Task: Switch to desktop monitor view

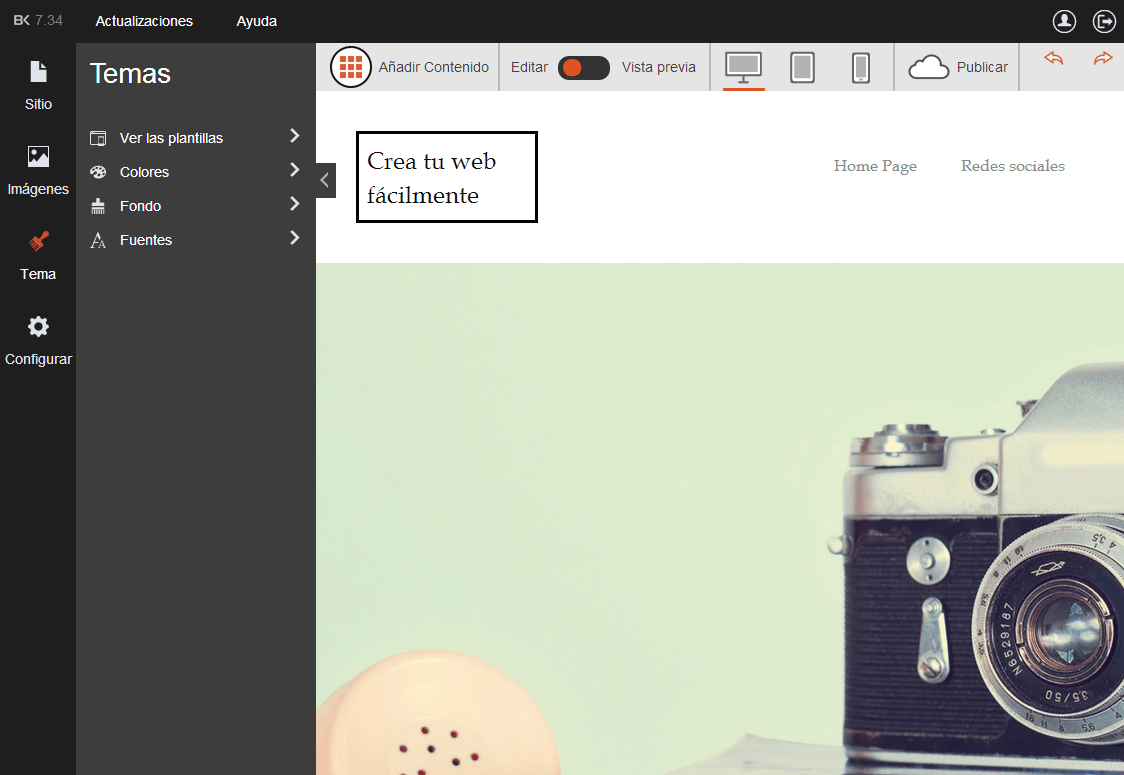Action: tap(743, 67)
